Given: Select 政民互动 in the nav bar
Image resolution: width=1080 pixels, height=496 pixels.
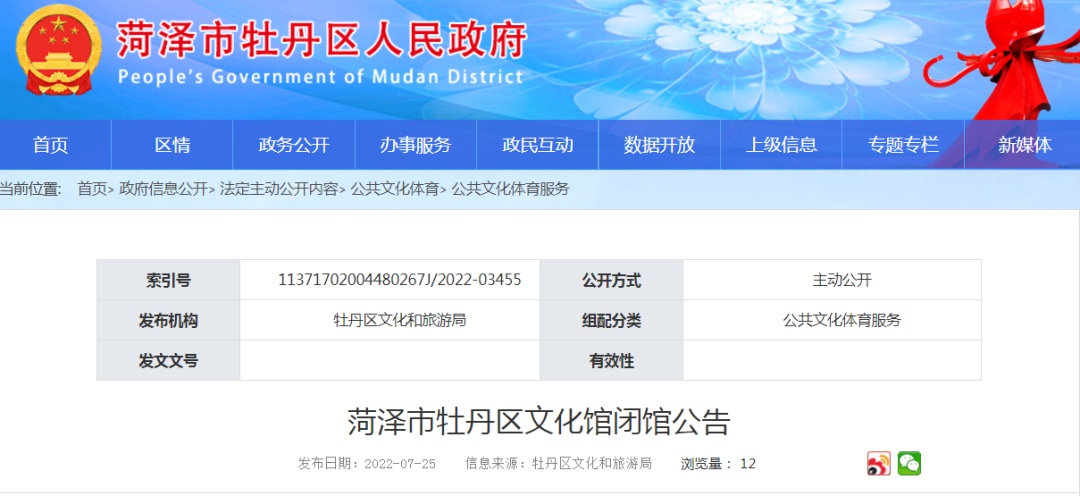Looking at the screenshot, I should (x=537, y=145).
